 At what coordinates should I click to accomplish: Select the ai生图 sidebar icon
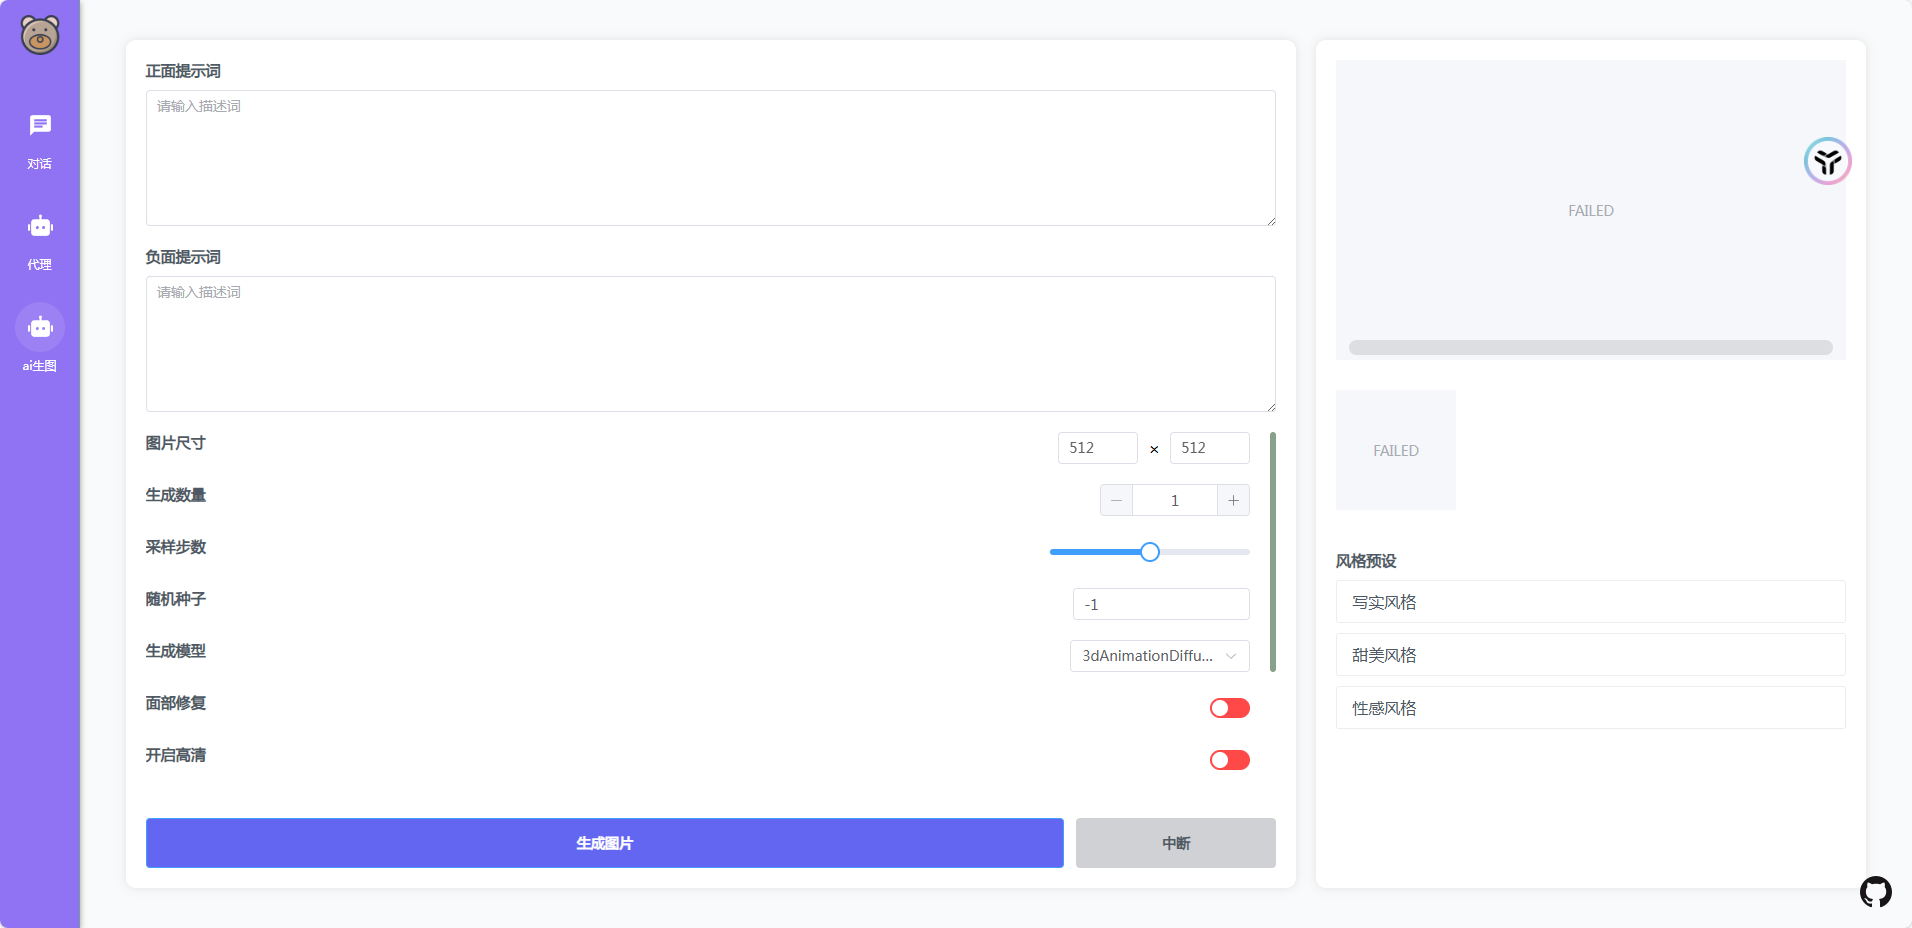[40, 328]
